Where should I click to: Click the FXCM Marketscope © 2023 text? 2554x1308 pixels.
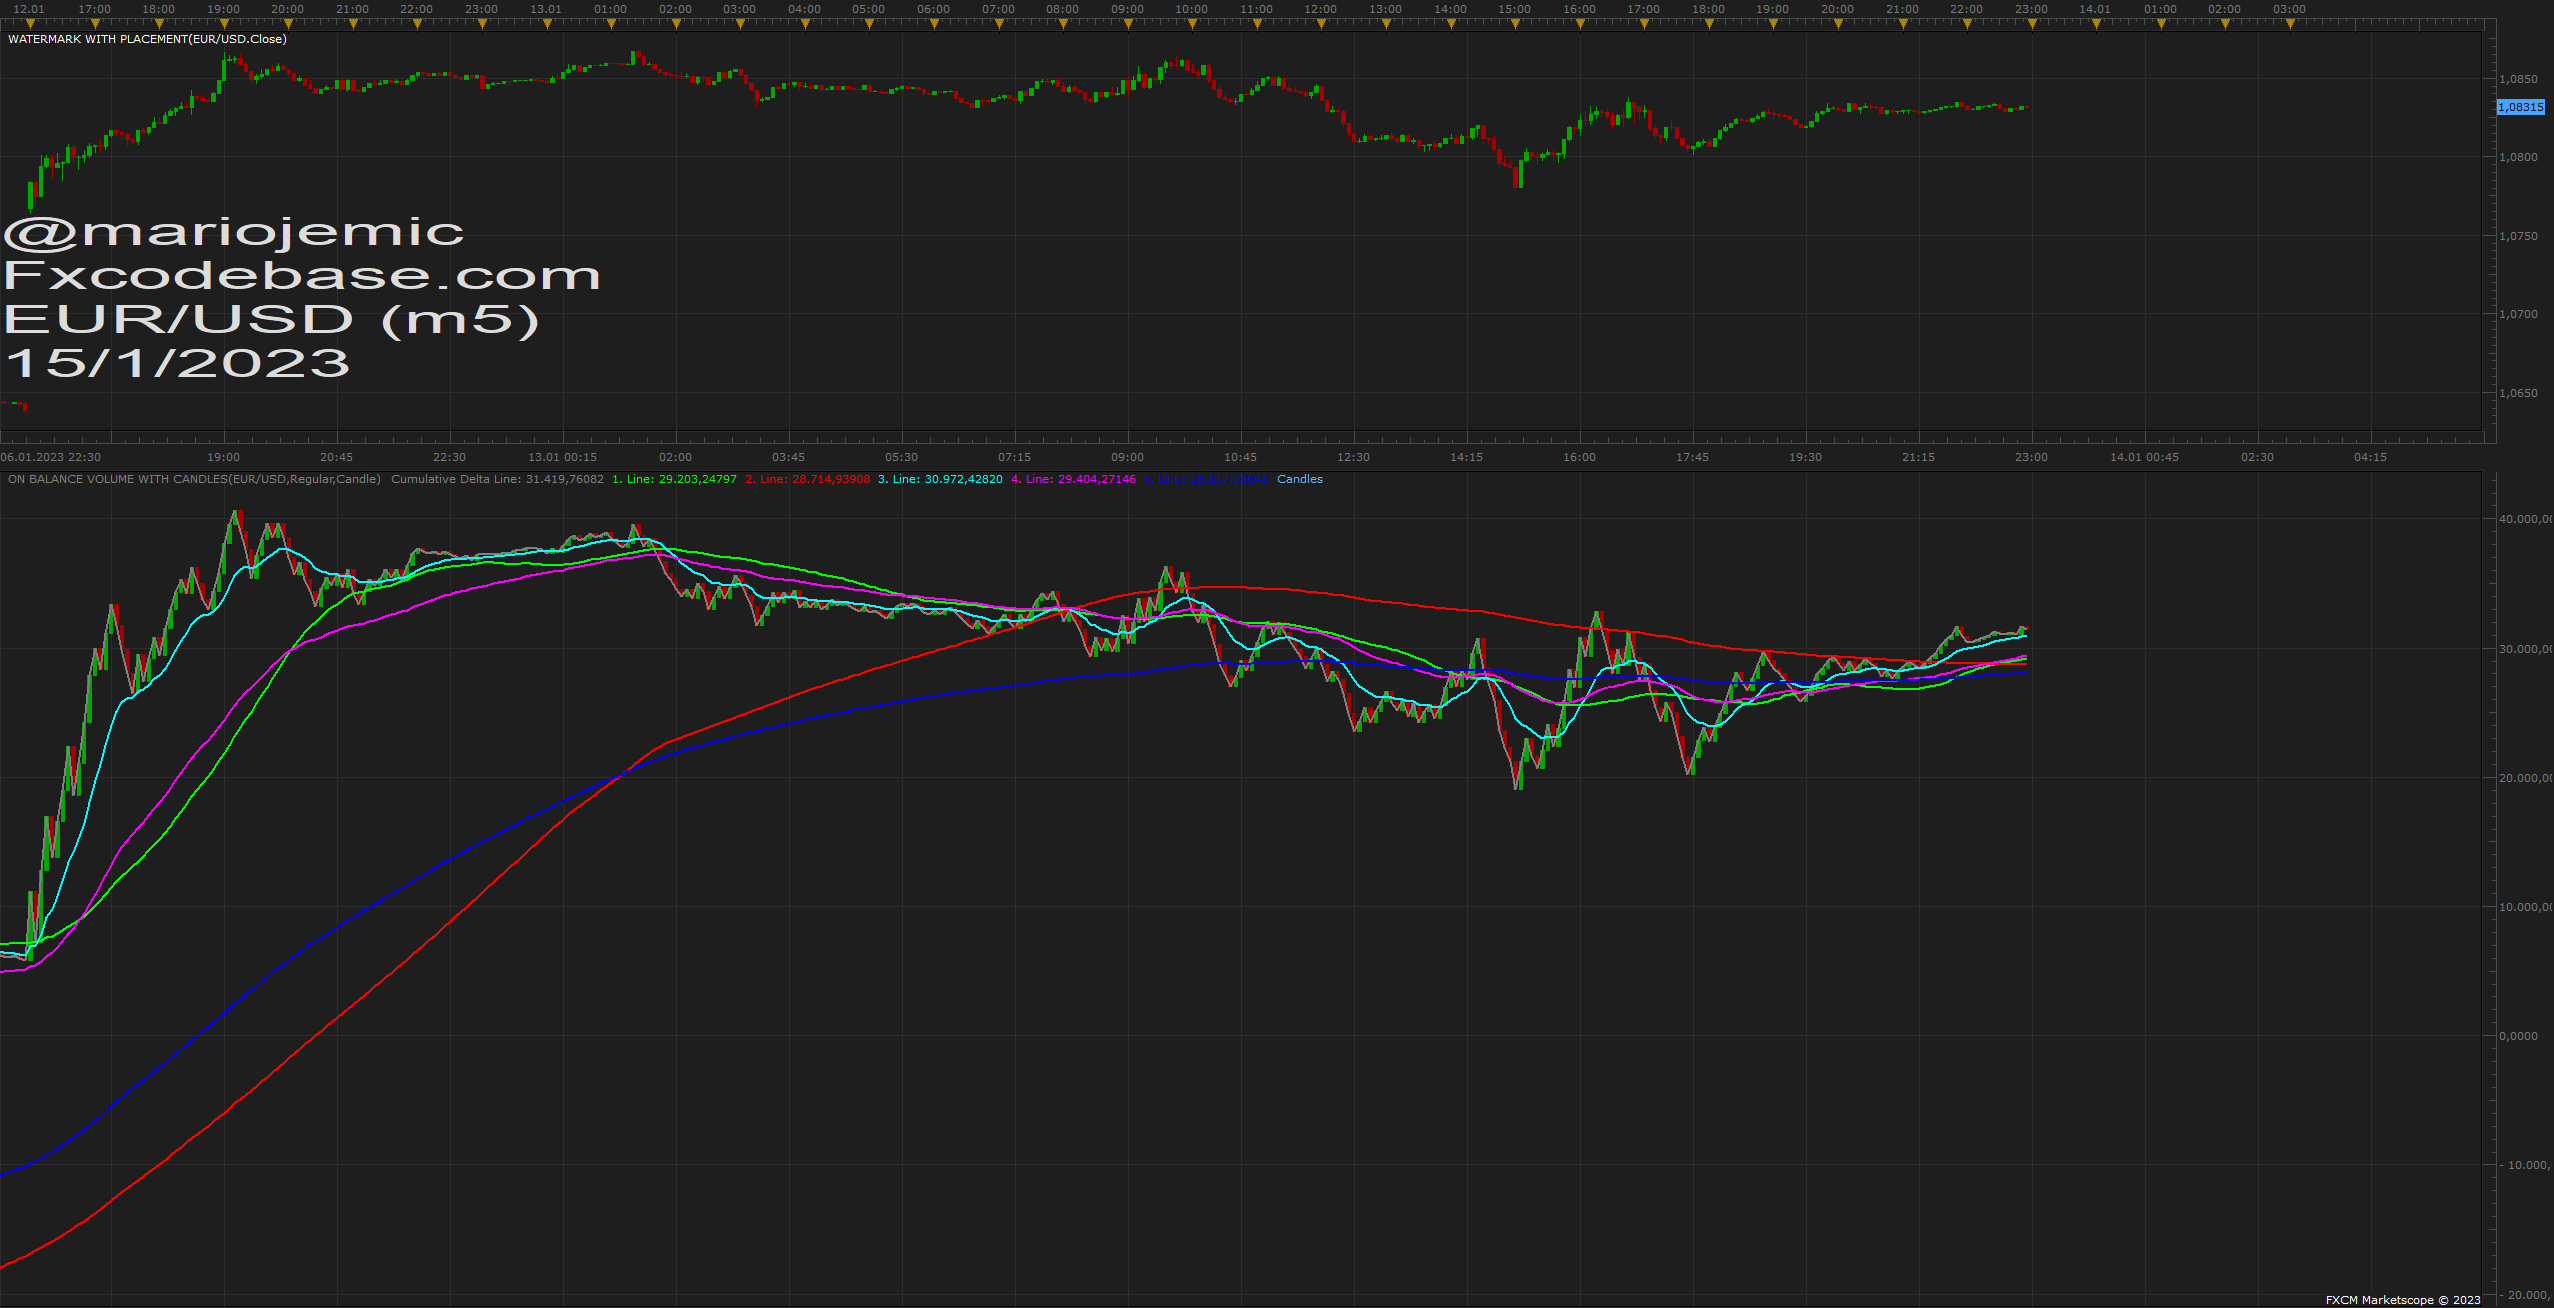pos(2403,1300)
